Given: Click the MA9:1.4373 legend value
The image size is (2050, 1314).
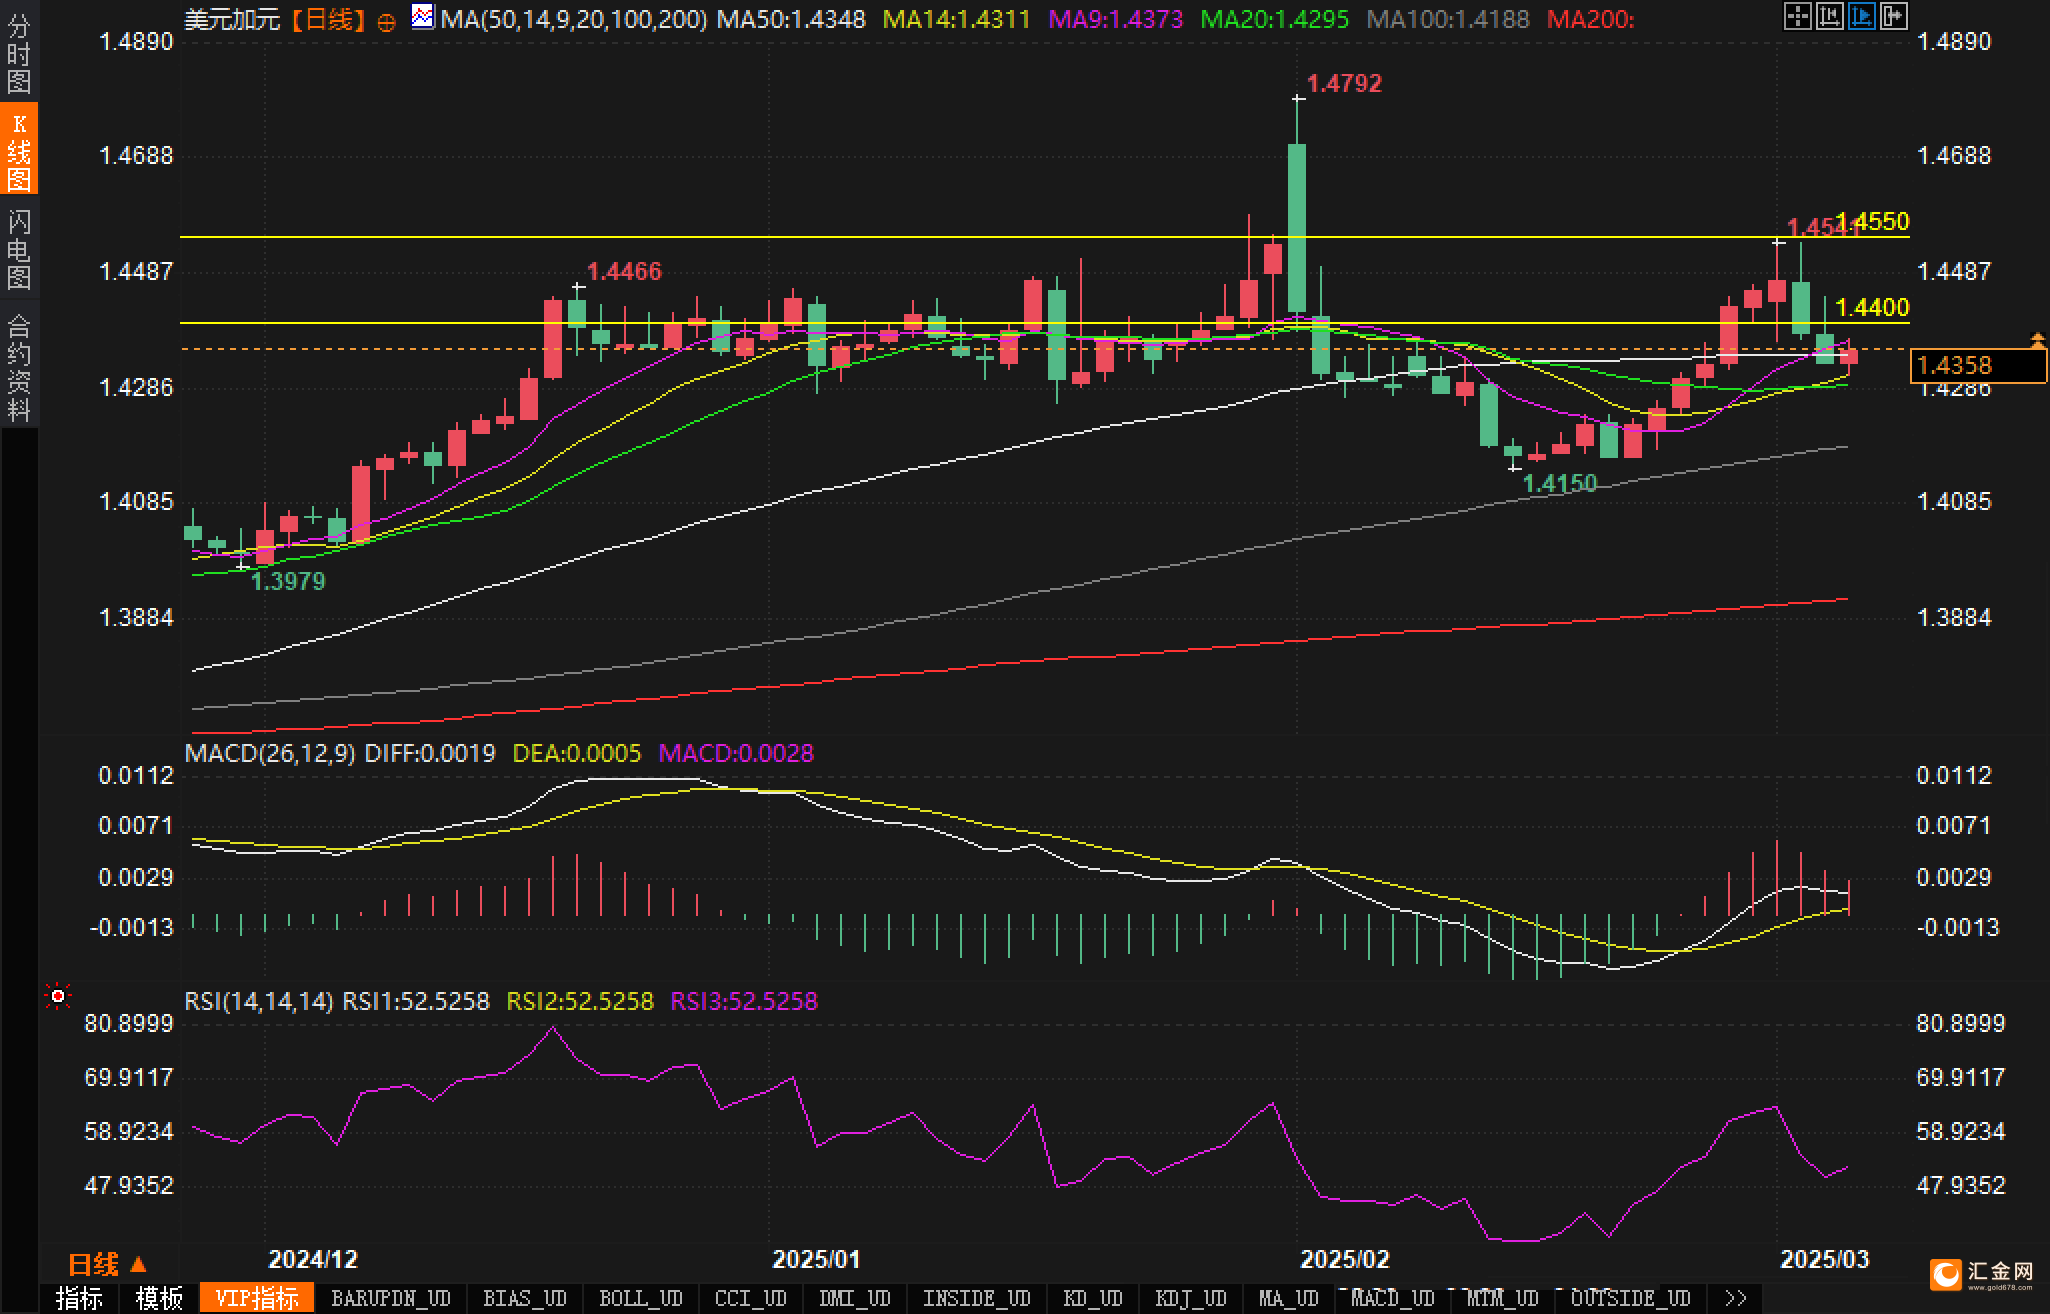Looking at the screenshot, I should (x=1115, y=19).
